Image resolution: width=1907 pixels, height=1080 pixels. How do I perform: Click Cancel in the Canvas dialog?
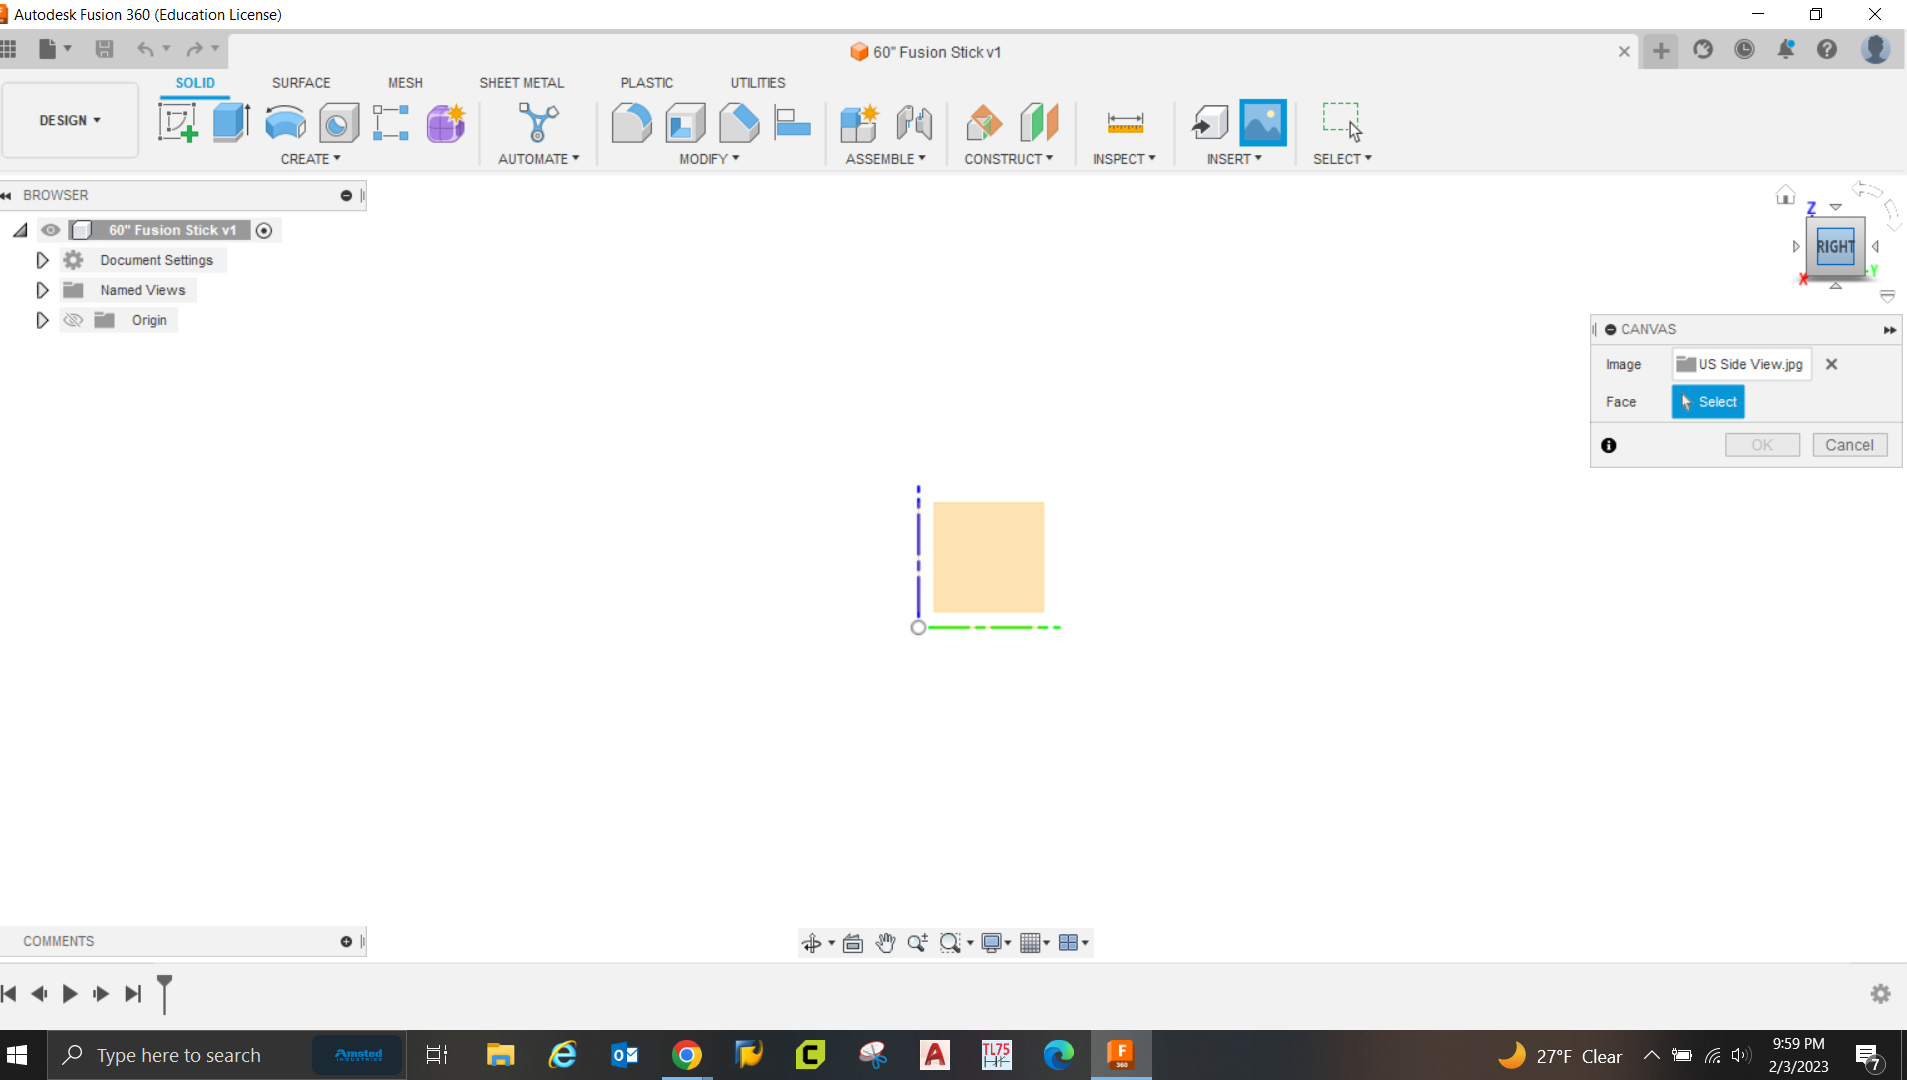(x=1849, y=444)
